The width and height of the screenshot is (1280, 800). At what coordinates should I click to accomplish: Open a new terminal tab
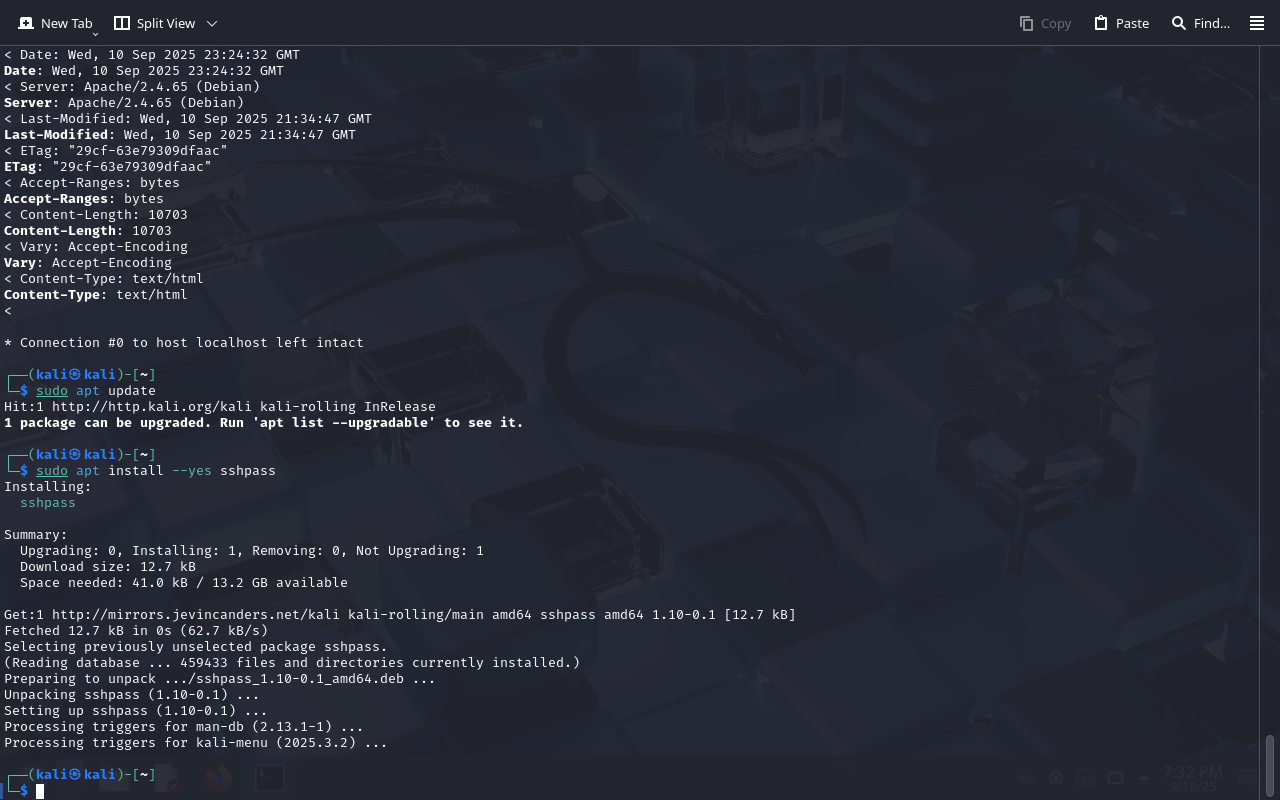pyautogui.click(x=55, y=23)
